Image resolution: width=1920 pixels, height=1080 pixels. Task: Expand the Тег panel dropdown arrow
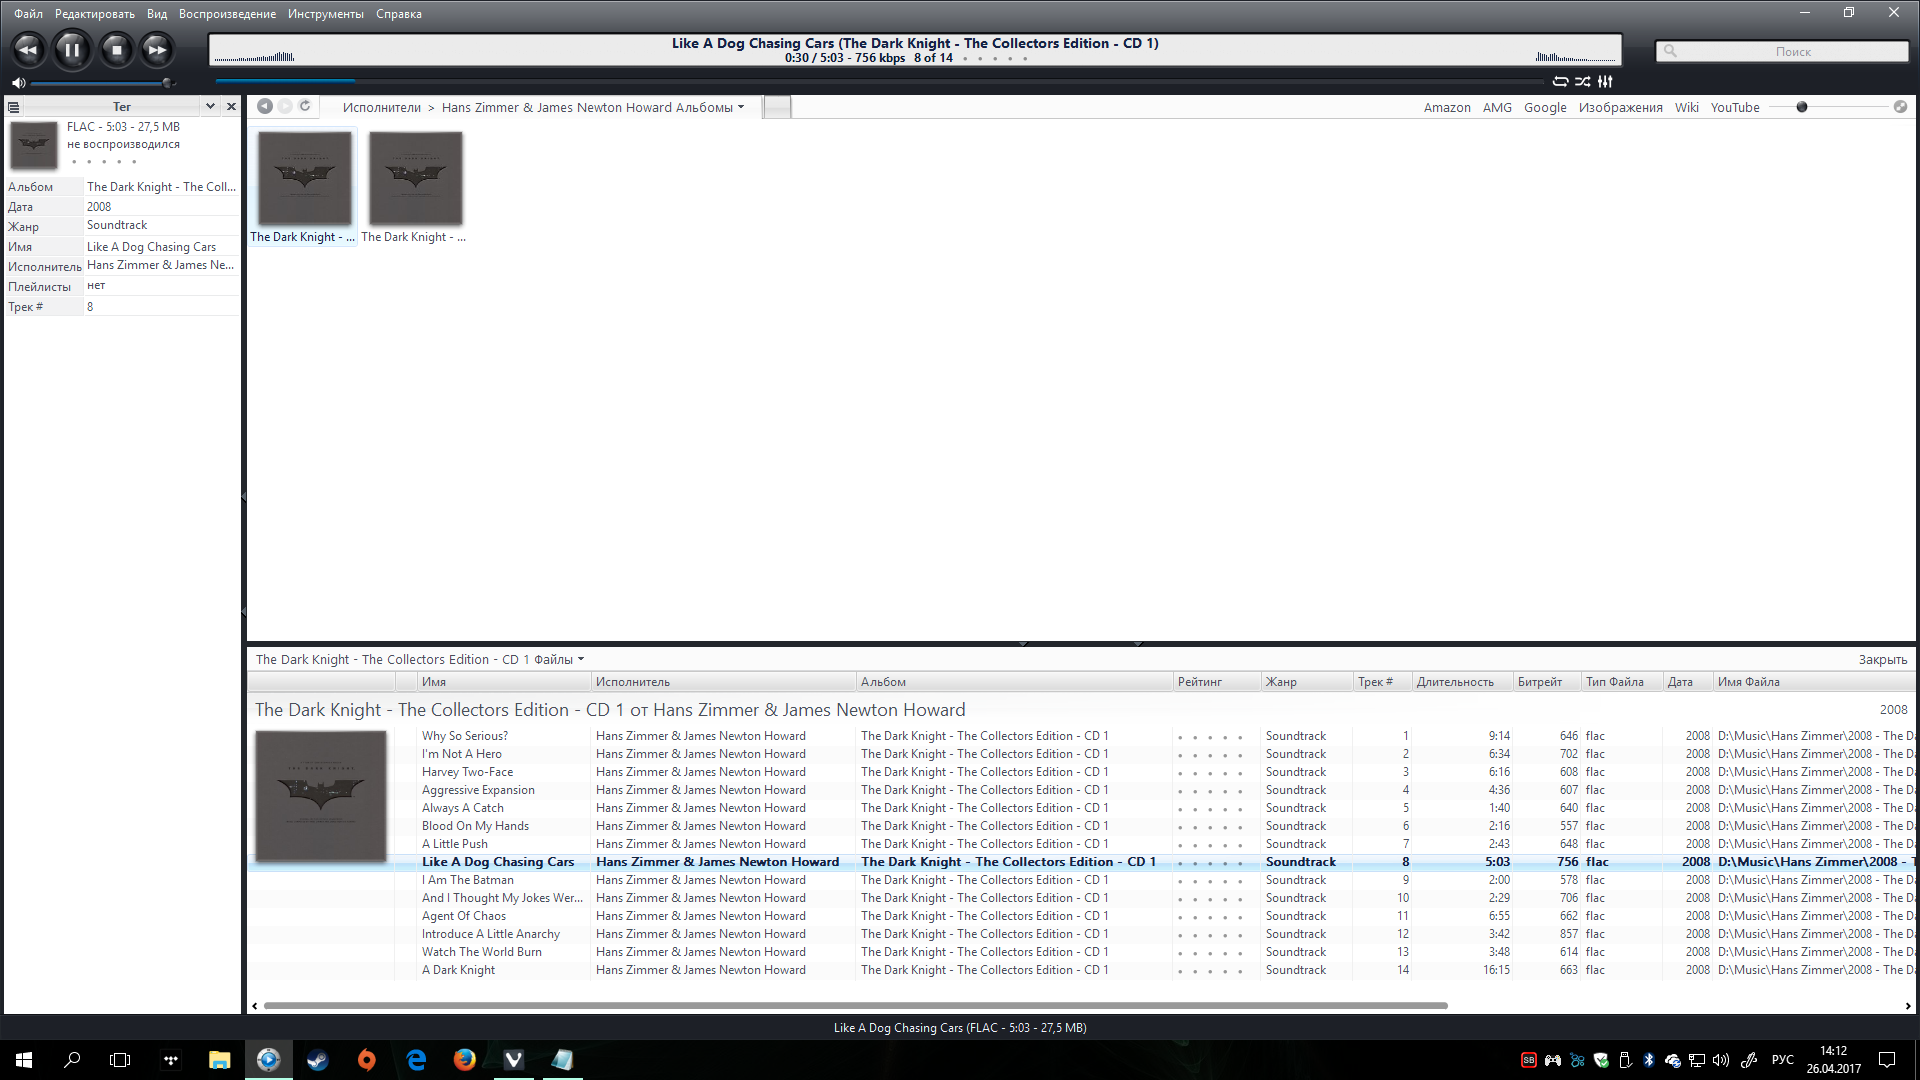click(x=210, y=106)
